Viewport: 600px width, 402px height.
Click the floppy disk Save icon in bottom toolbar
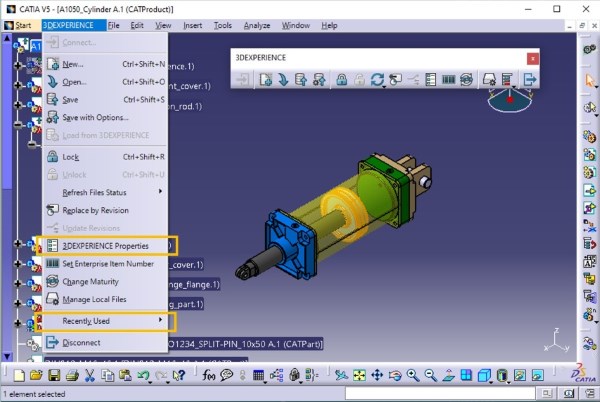point(54,375)
